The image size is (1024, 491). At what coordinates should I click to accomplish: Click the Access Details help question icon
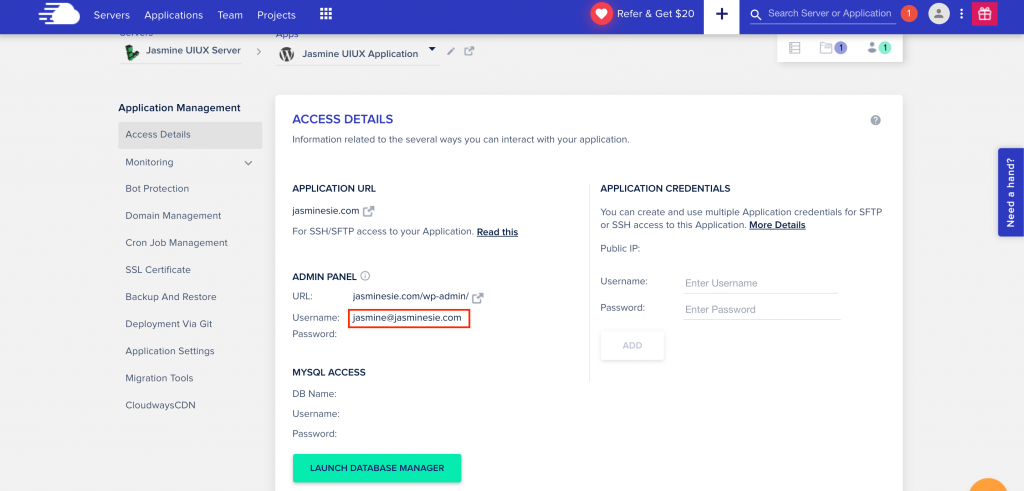(x=876, y=120)
